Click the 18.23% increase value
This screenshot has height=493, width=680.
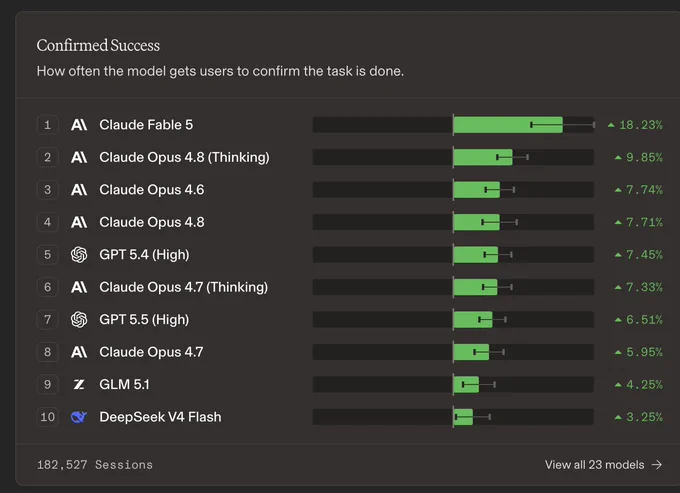tap(641, 125)
